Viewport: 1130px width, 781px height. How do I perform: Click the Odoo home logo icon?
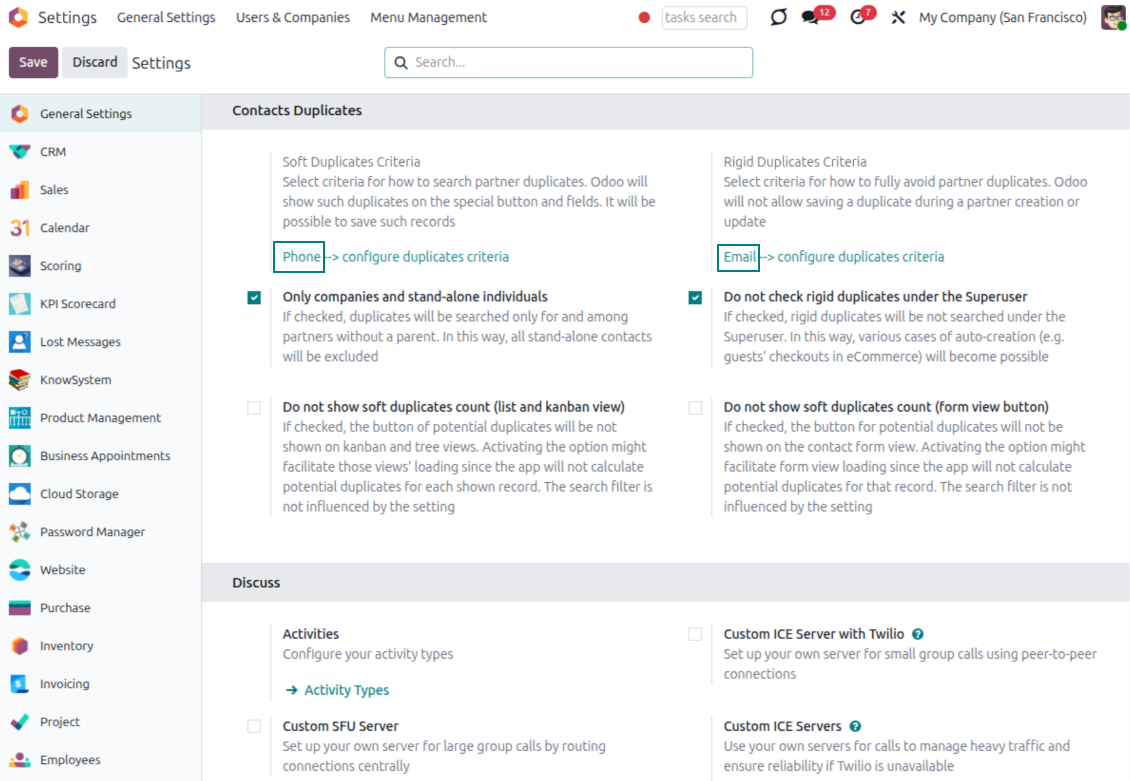point(18,18)
